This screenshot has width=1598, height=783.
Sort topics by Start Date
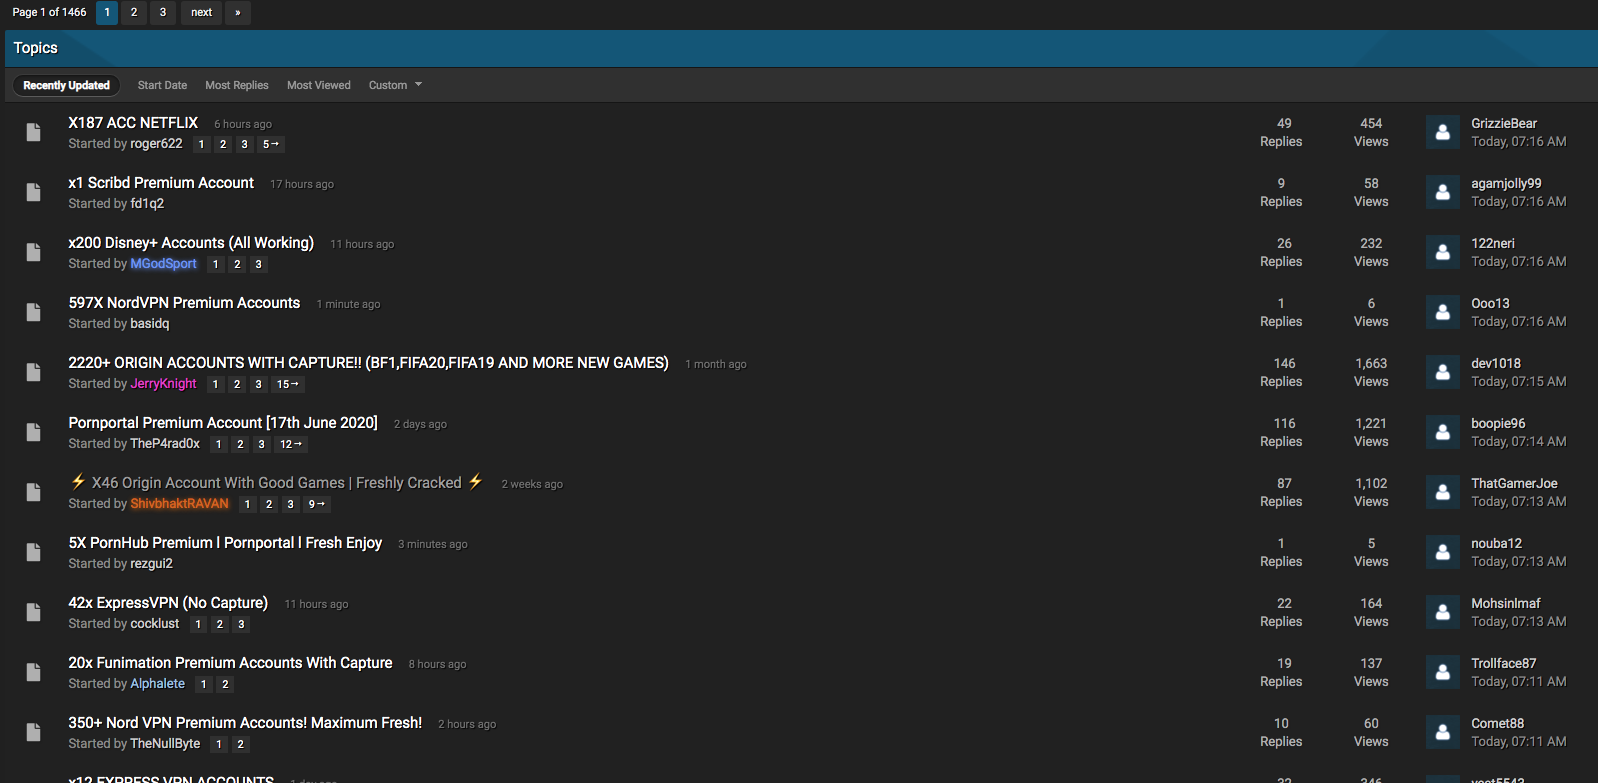click(162, 85)
